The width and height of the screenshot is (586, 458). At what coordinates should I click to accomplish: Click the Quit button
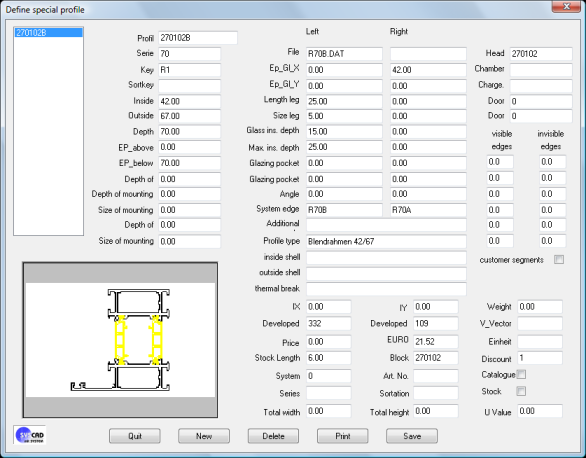point(135,436)
